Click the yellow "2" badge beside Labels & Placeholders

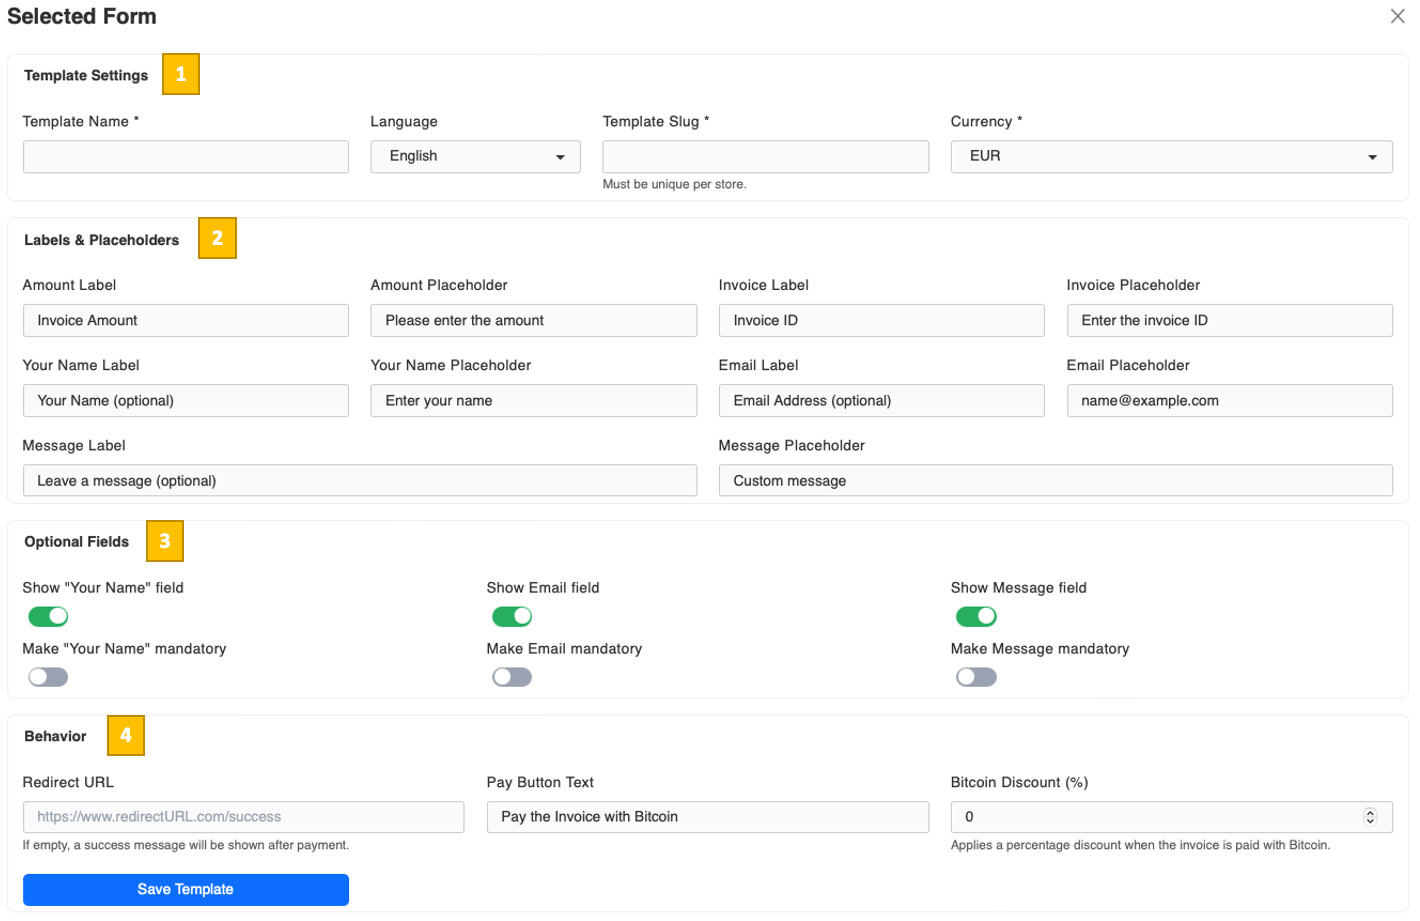click(217, 238)
